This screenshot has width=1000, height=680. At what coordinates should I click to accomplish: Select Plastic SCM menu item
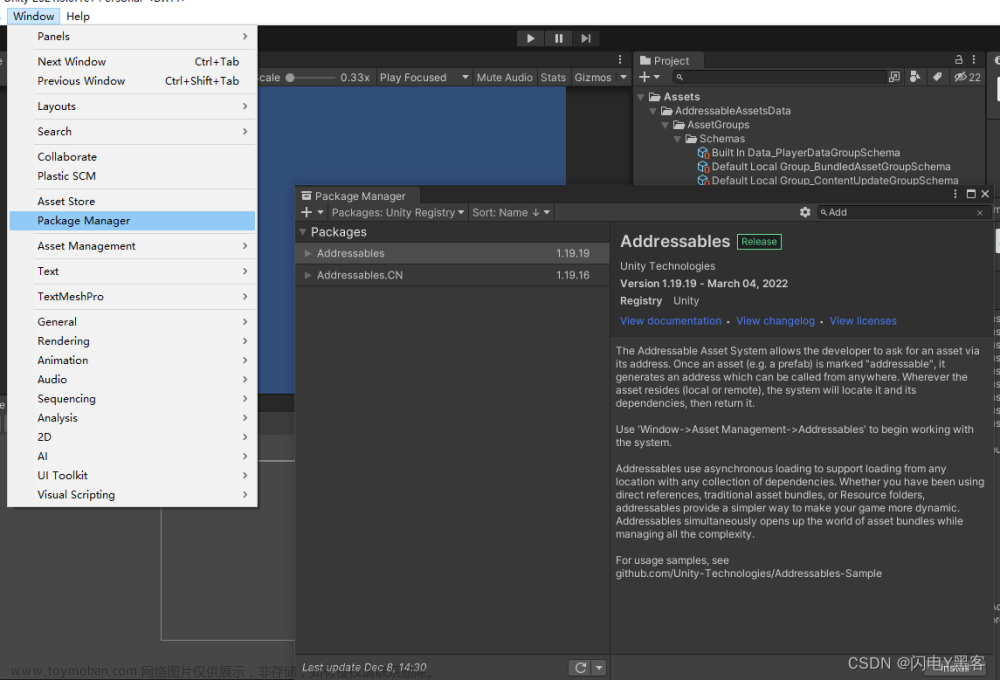(132, 176)
